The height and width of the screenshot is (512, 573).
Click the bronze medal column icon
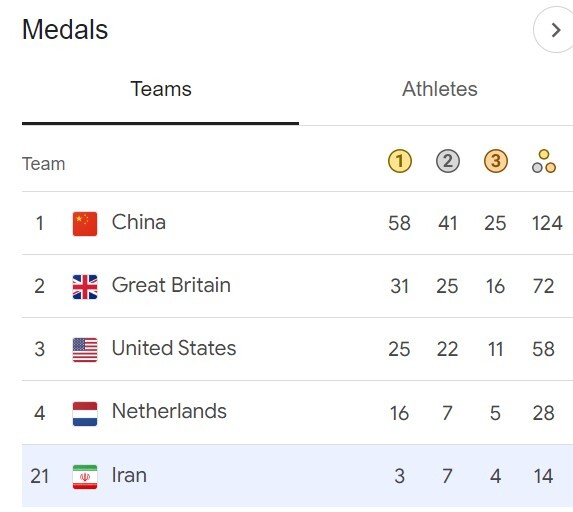pos(496,161)
